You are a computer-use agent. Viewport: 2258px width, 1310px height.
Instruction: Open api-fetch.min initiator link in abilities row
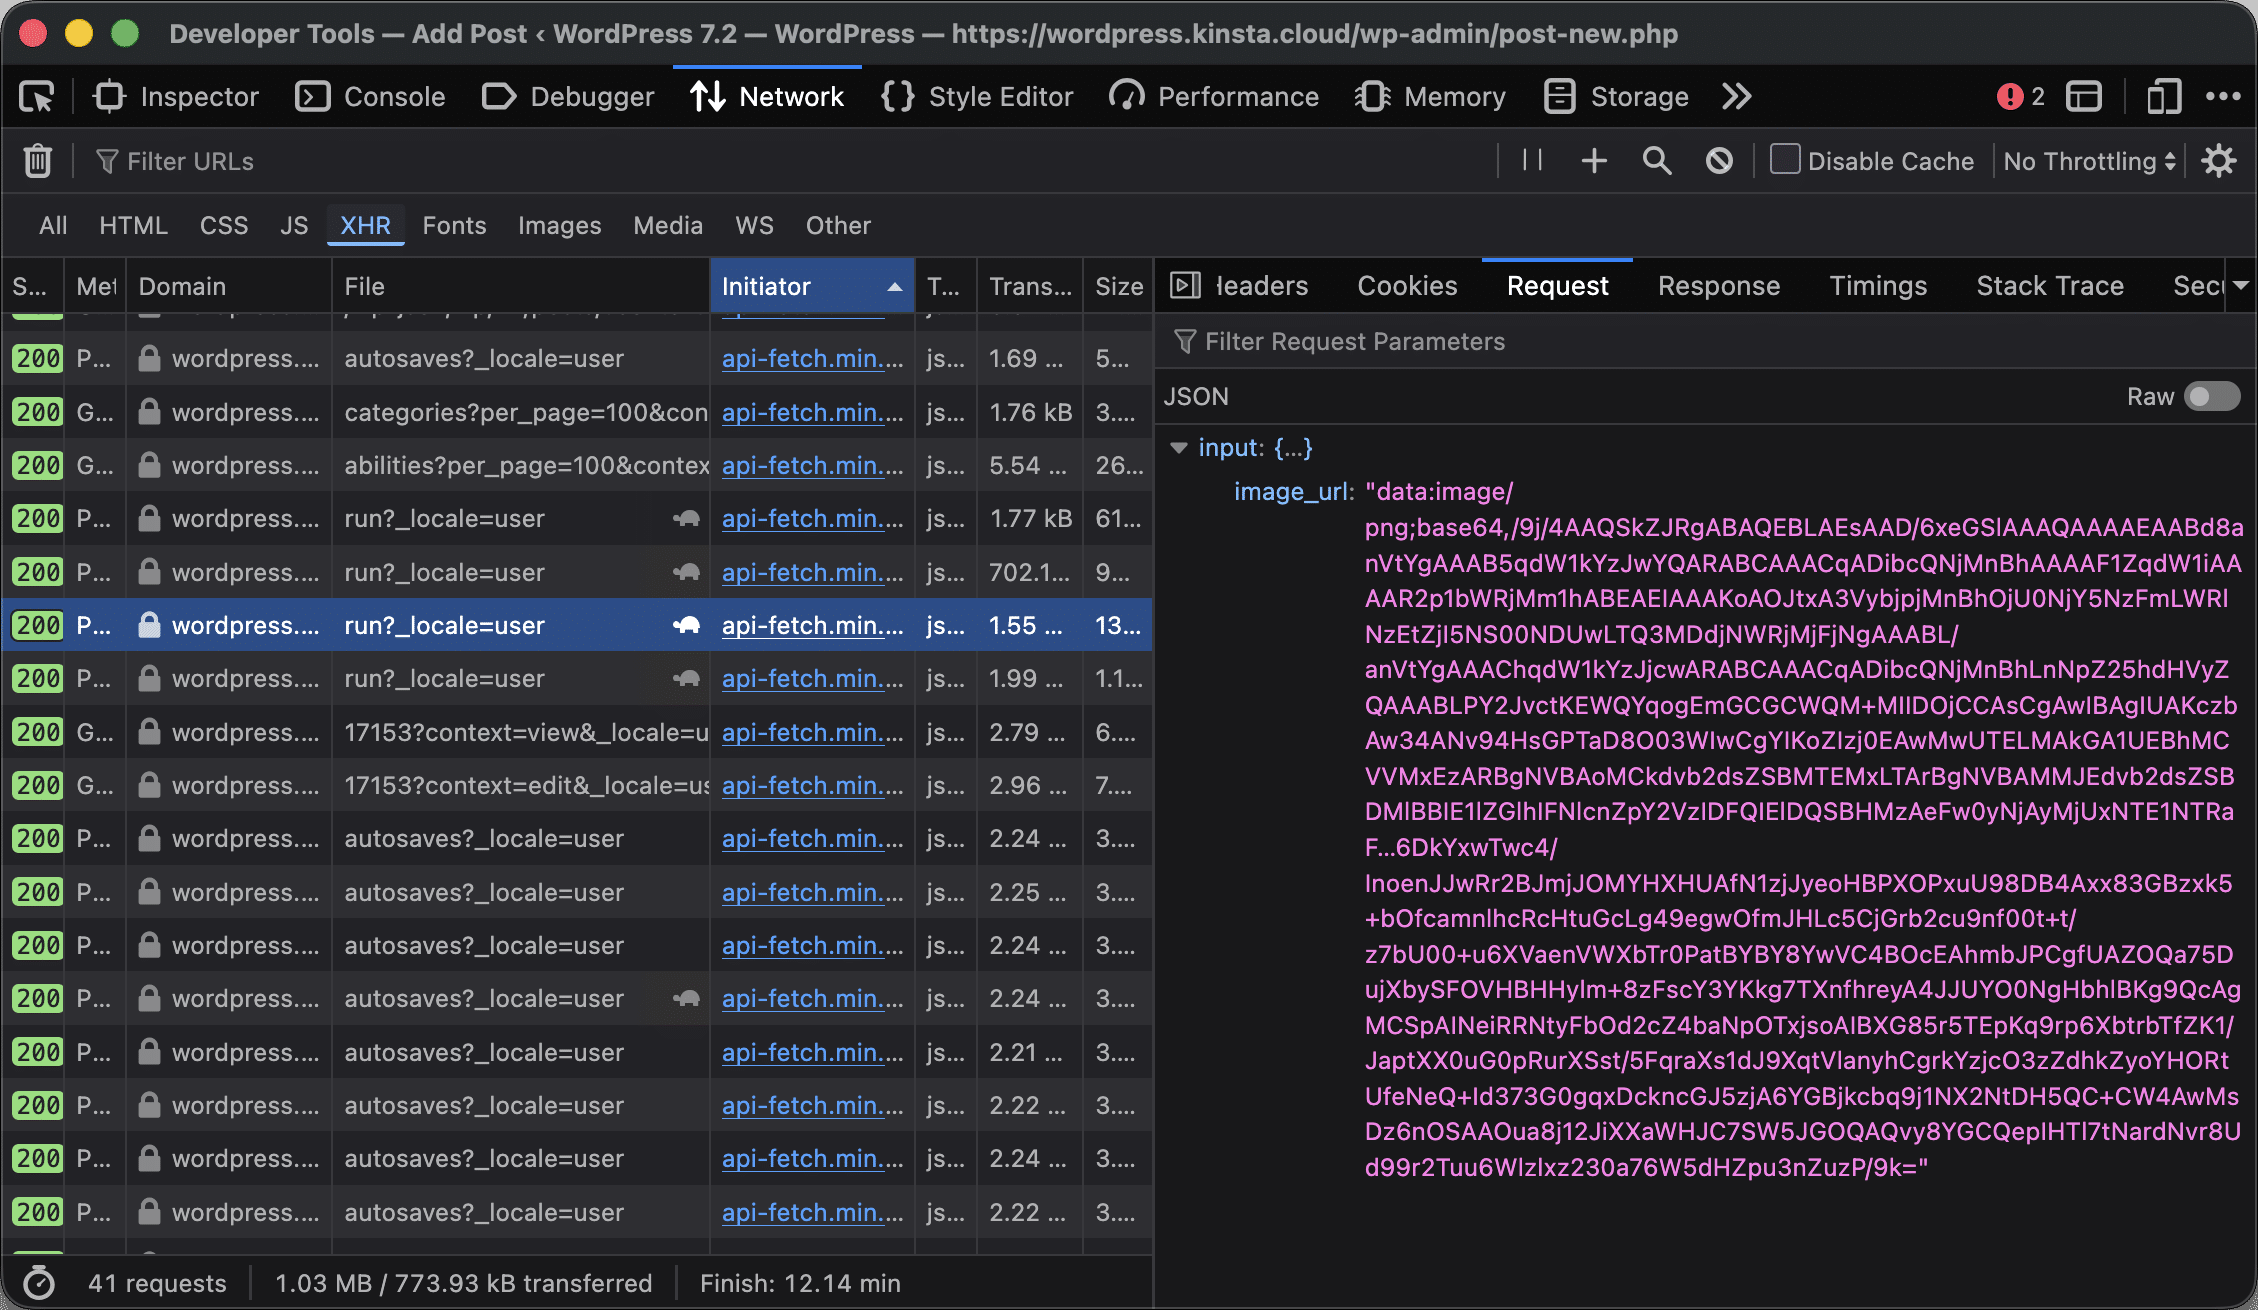(812, 465)
